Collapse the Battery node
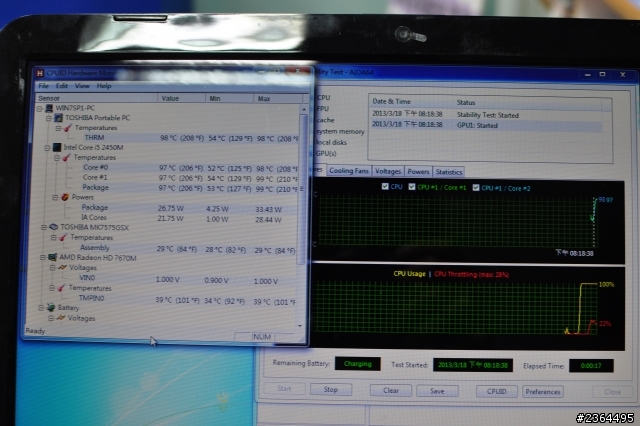 point(41,308)
